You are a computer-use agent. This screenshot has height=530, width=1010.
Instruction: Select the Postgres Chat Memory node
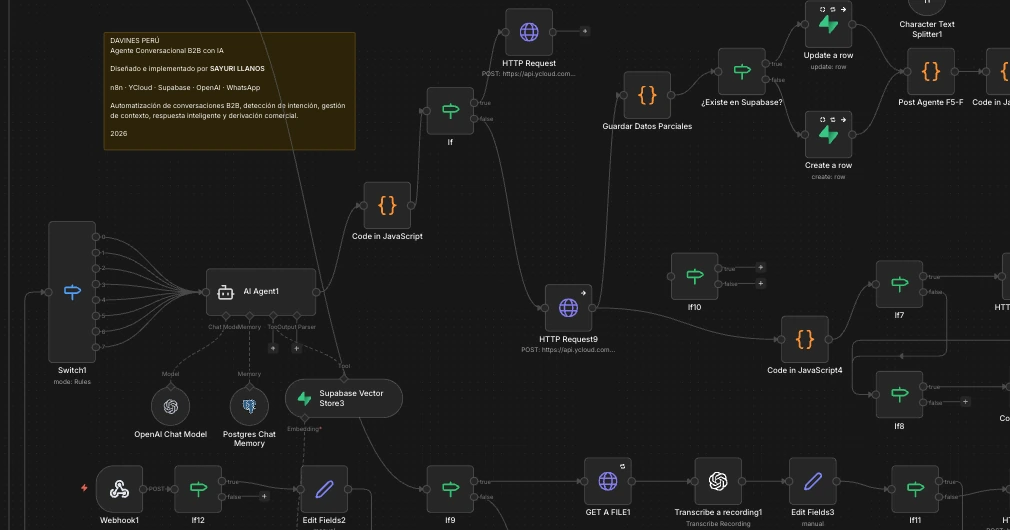[x=249, y=406]
